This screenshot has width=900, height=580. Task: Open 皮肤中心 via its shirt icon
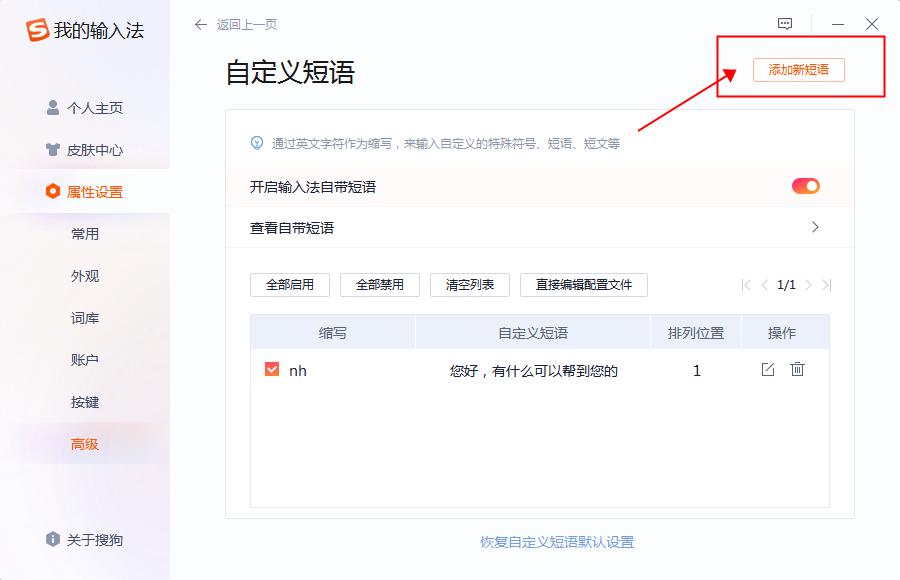[x=53, y=149]
